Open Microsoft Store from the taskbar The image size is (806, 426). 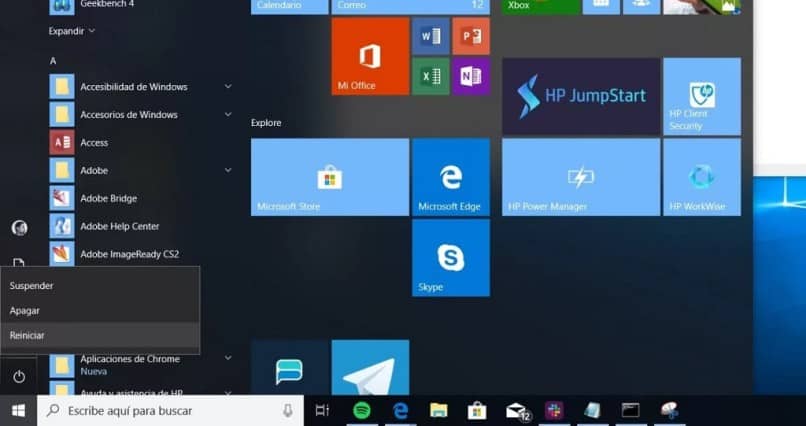pos(477,411)
